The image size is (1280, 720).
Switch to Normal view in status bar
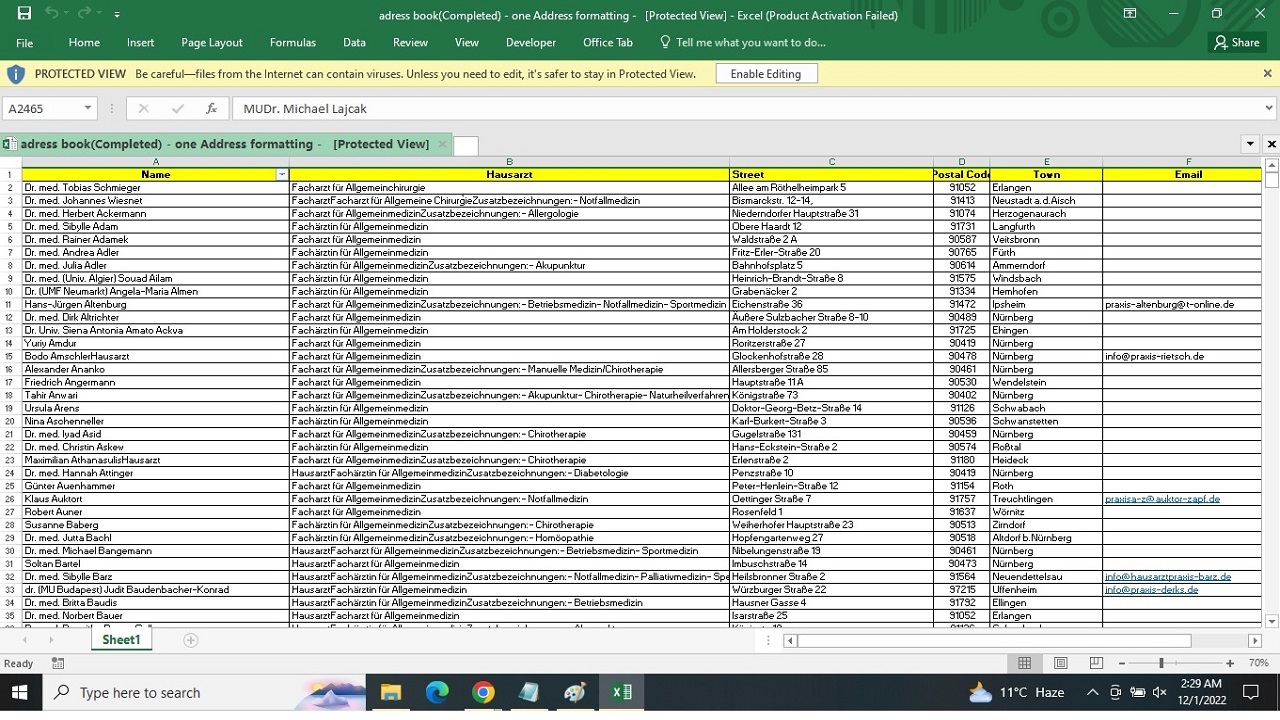[x=1024, y=663]
